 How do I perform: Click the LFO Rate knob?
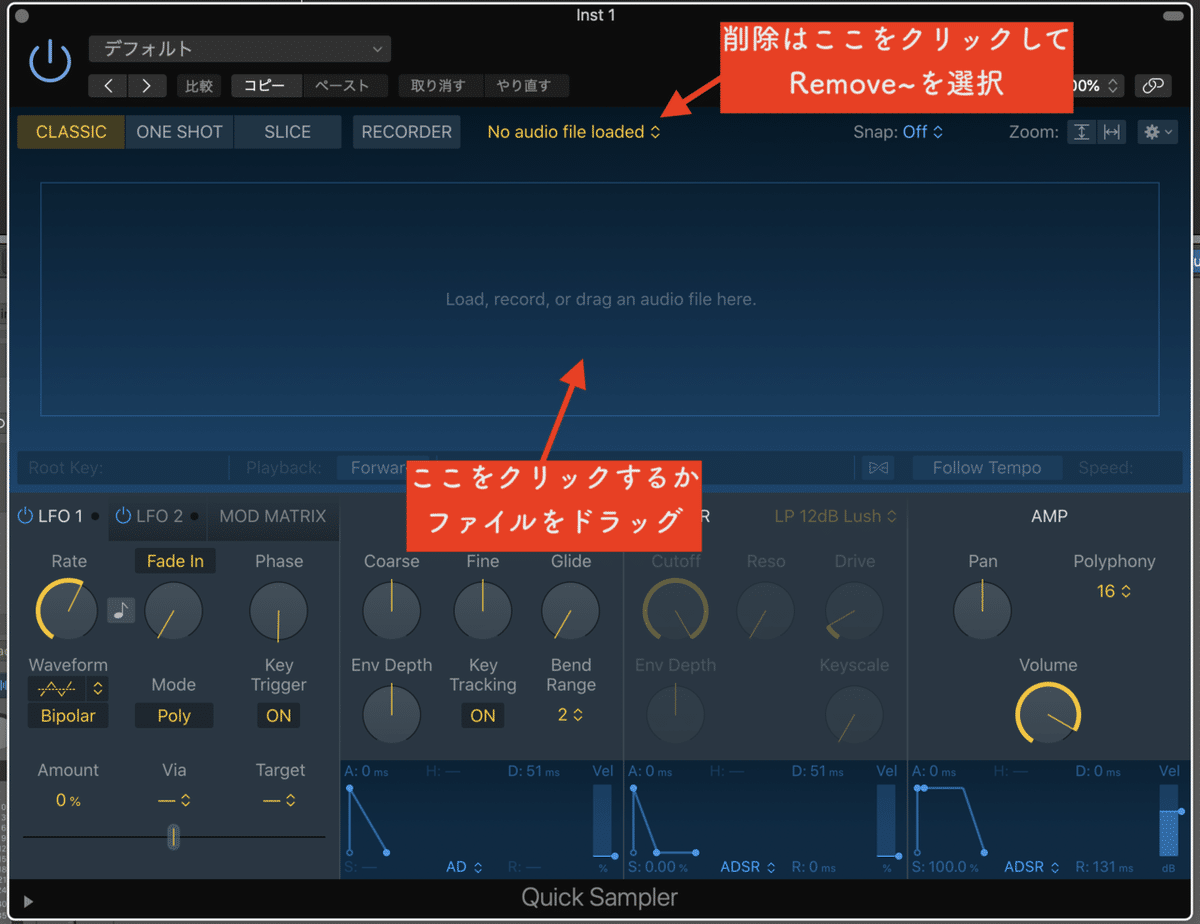pyautogui.click(x=66, y=609)
